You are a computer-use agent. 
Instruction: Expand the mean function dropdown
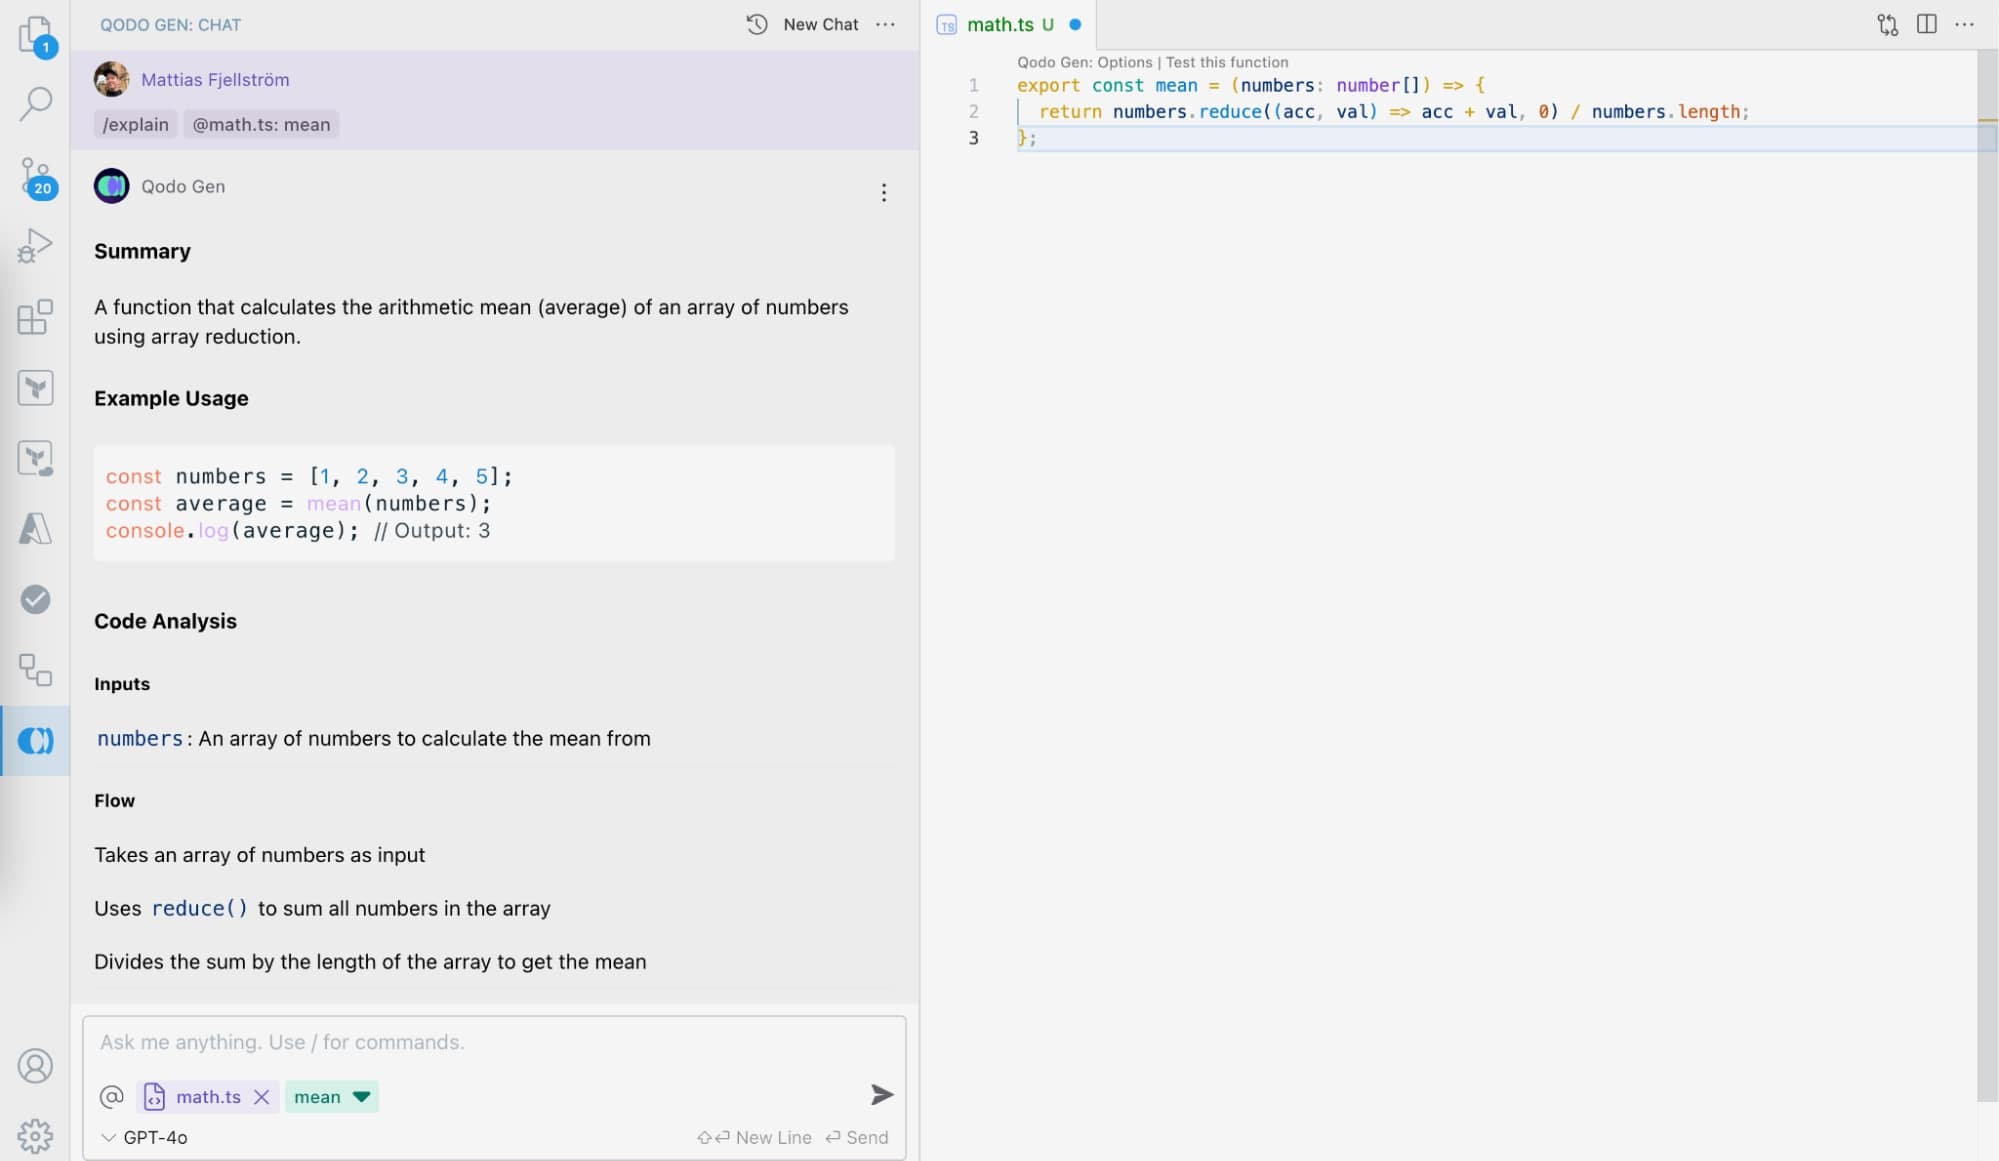[362, 1097]
